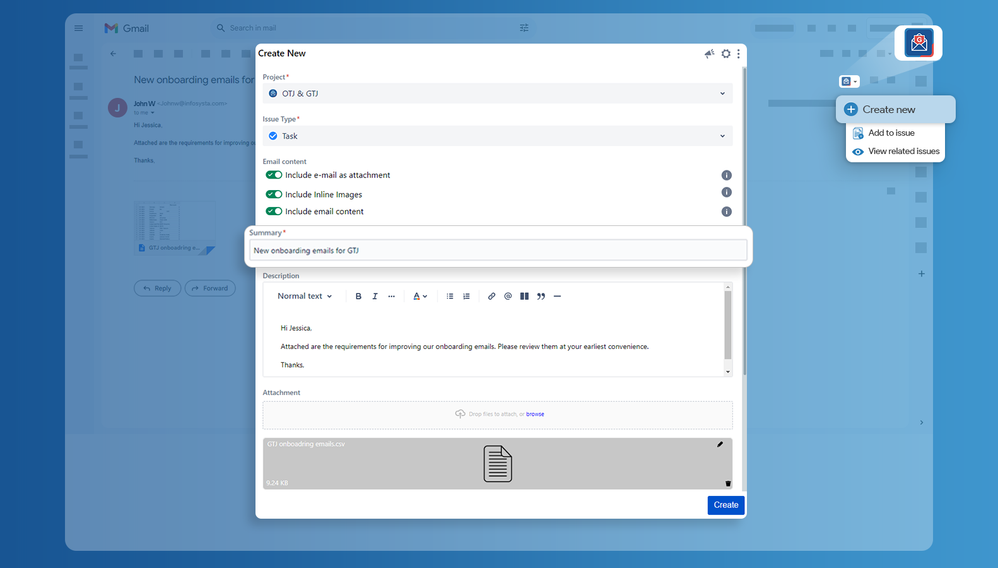Image resolution: width=998 pixels, height=568 pixels.
Task: Select View related issues menu item
Action: pyautogui.click(x=896, y=152)
